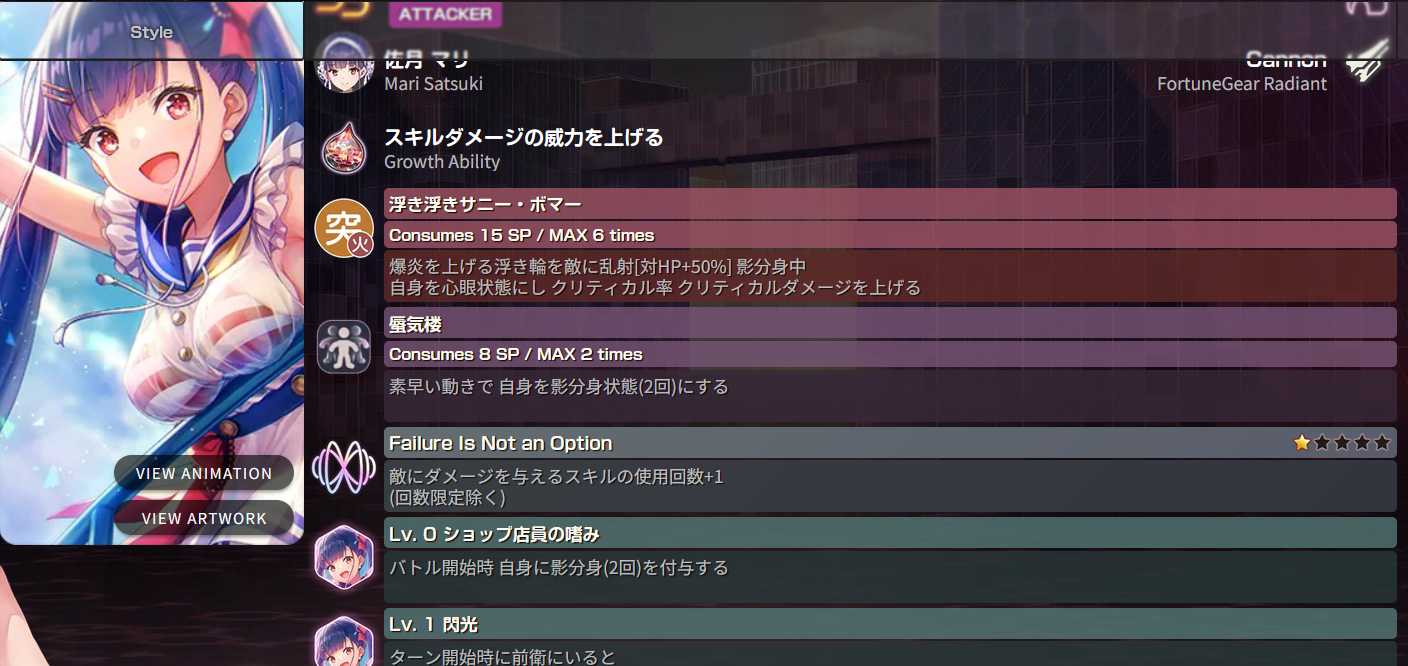1408x666 pixels.
Task: Click the FortuneGear Radiant label
Action: 1242,84
